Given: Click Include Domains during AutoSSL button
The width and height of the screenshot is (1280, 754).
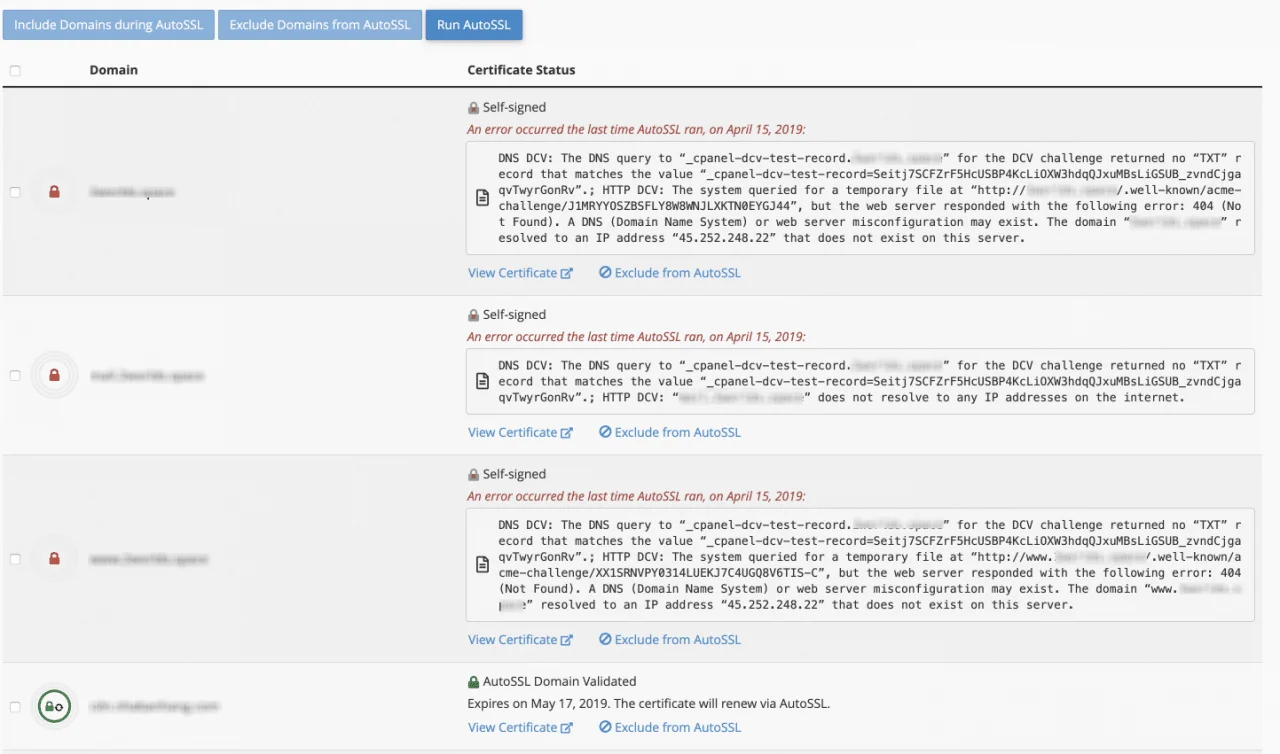Looking at the screenshot, I should (108, 25).
